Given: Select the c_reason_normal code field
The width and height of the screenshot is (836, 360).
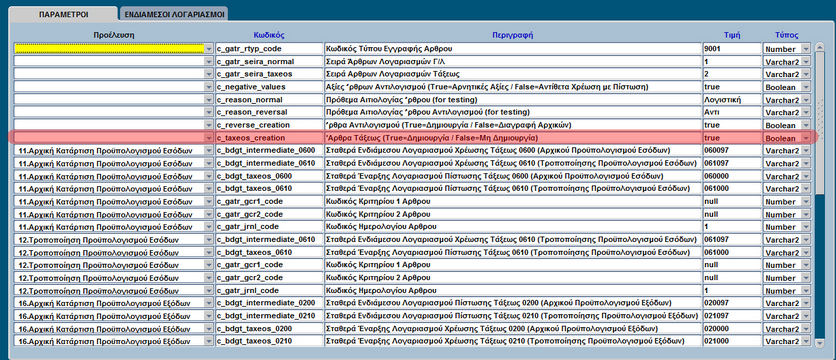Looking at the screenshot, I should 269,100.
